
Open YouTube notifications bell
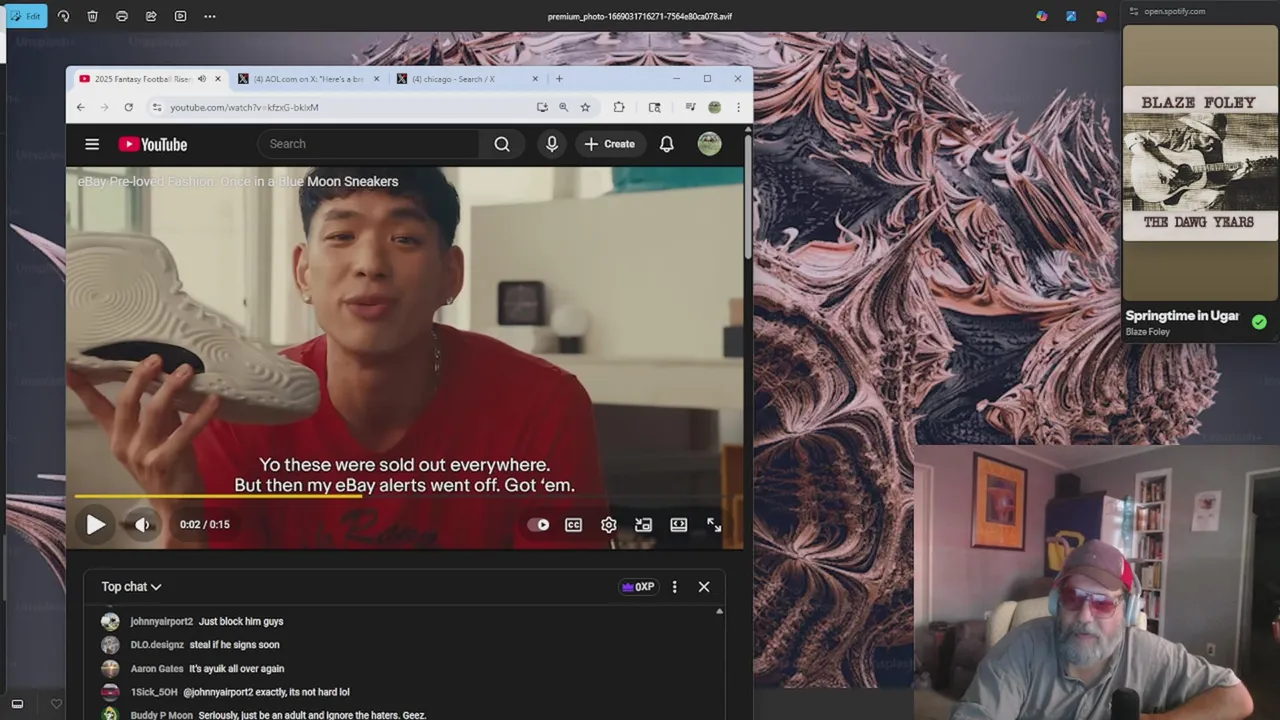pyautogui.click(x=667, y=144)
